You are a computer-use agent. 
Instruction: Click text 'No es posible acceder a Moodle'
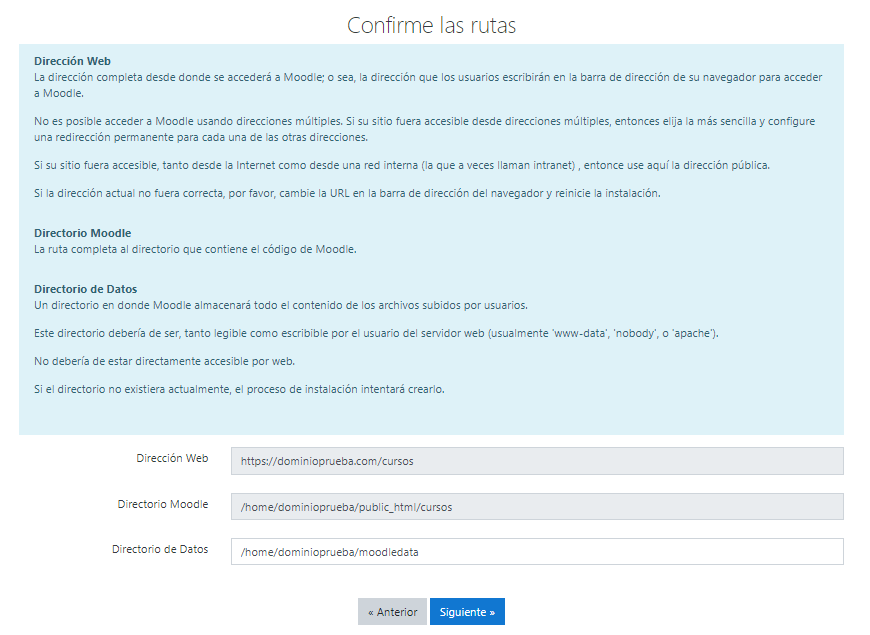coord(114,121)
